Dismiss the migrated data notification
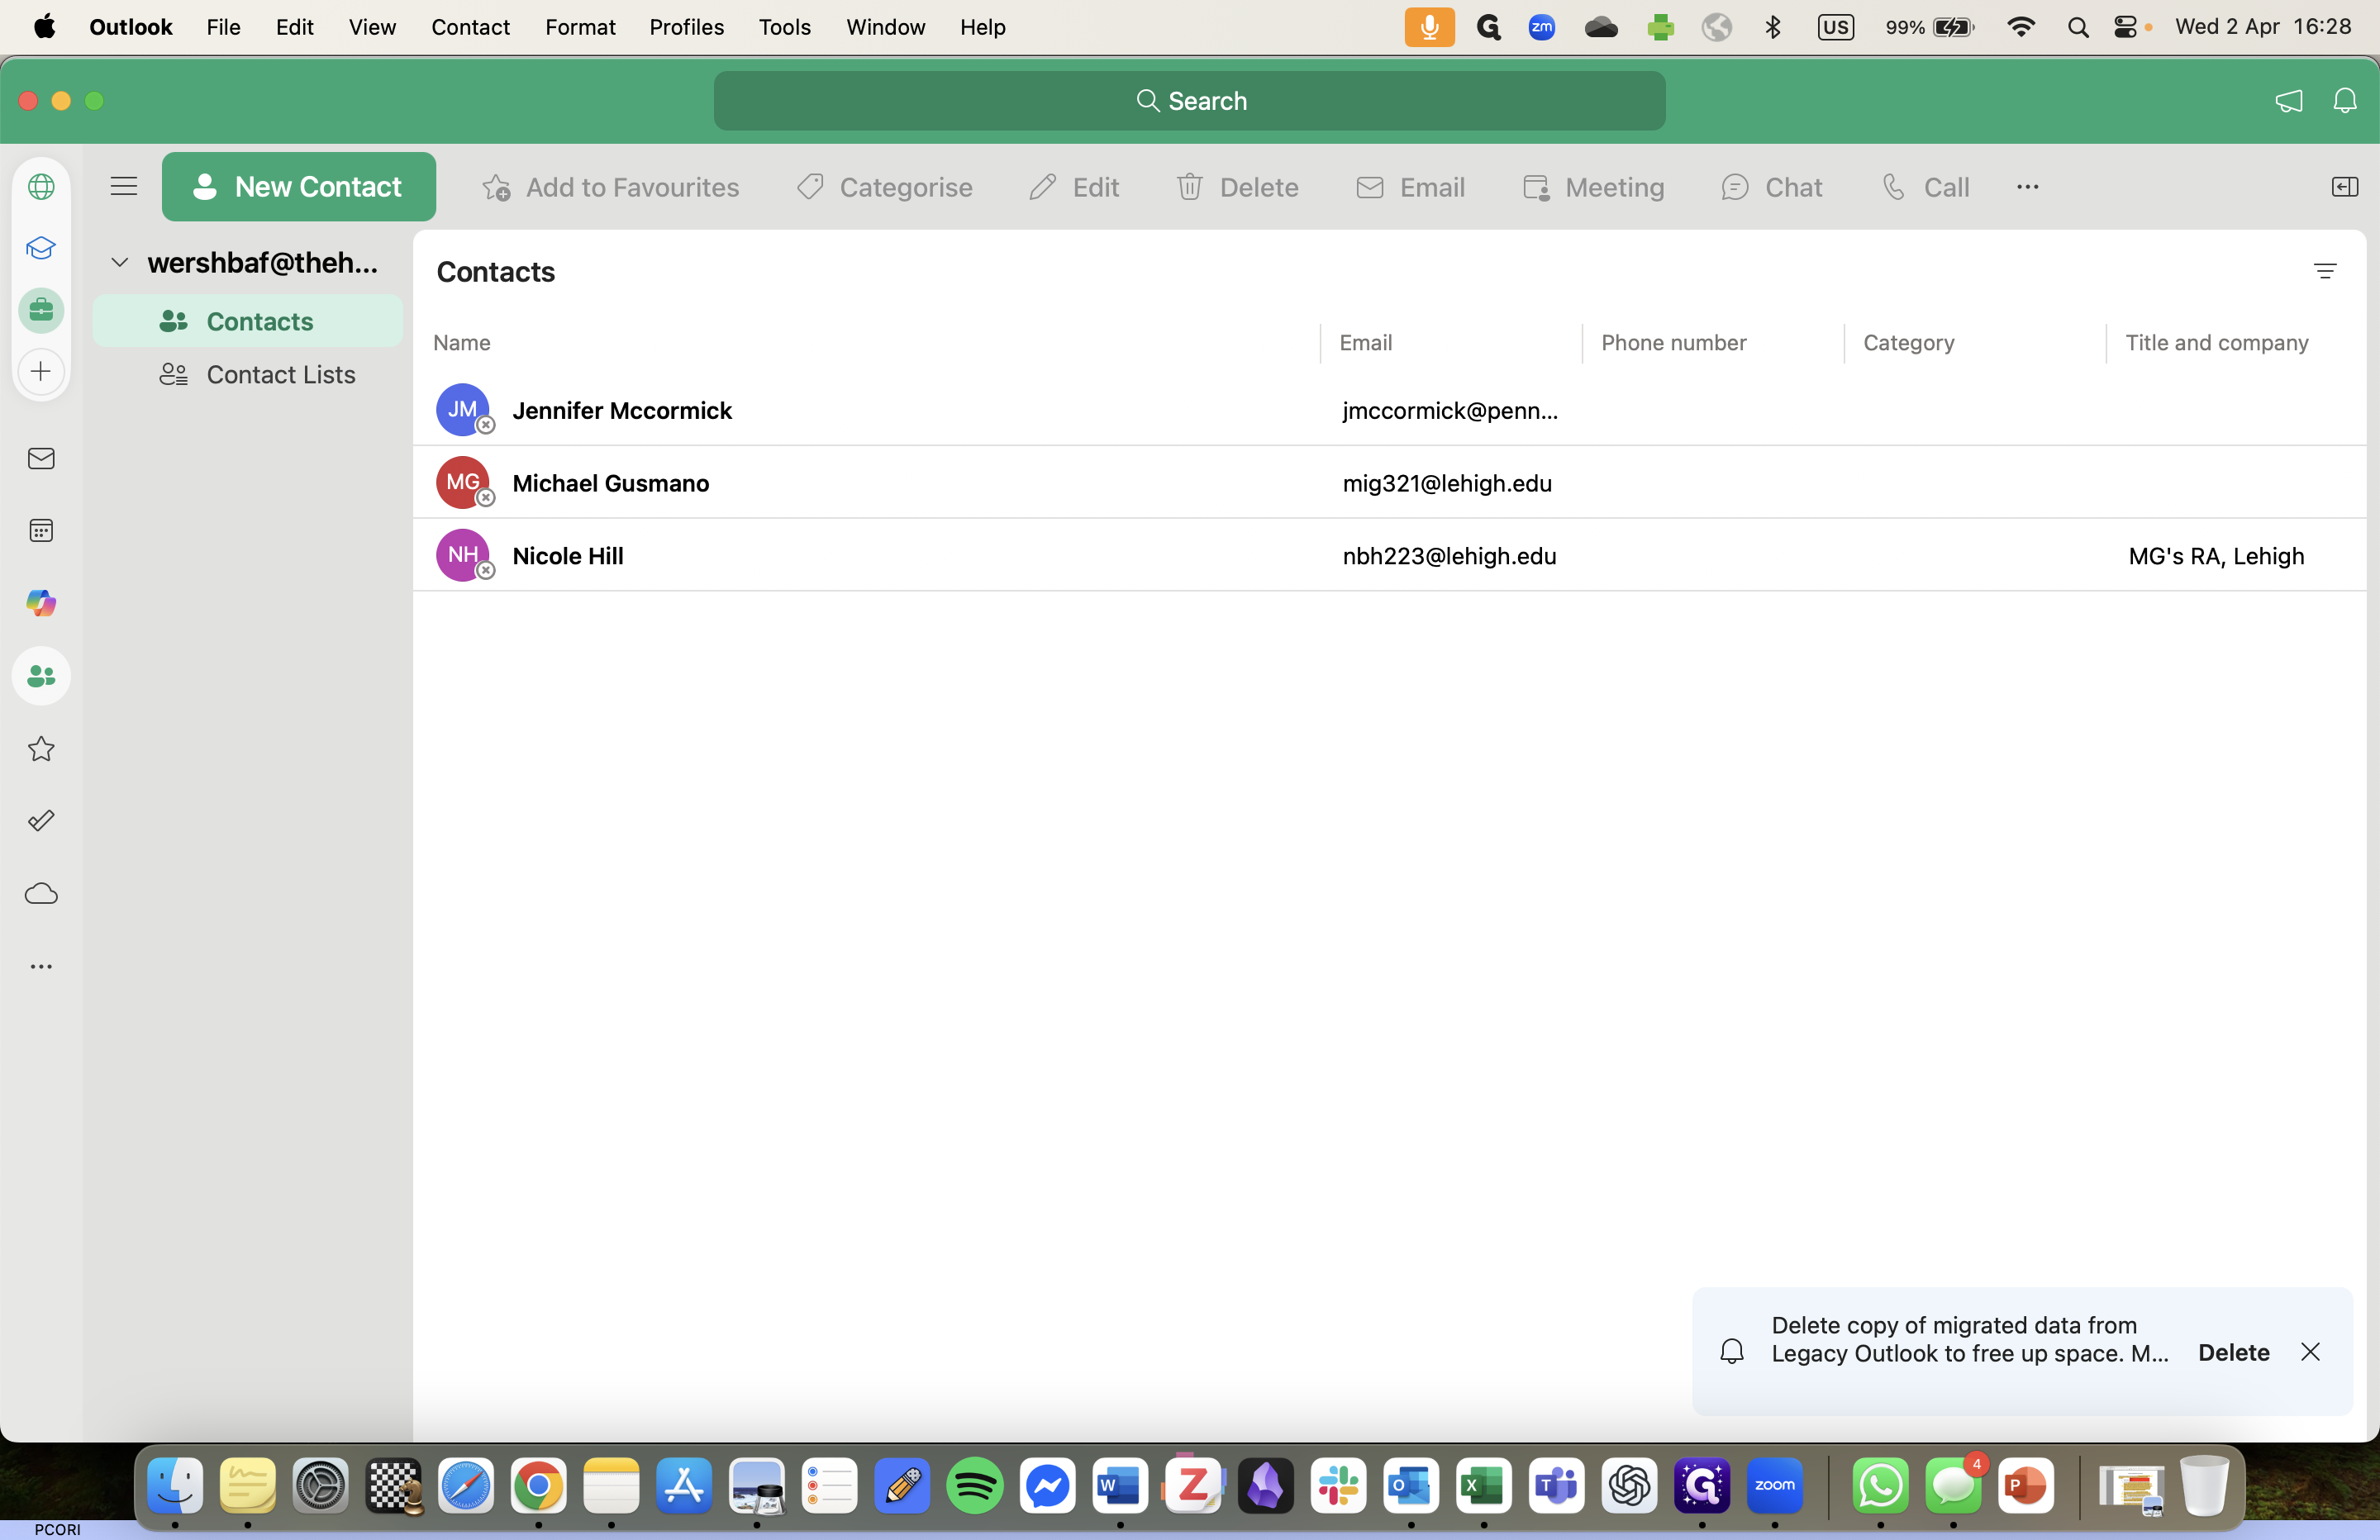This screenshot has height=1540, width=2380. 2310,1352
